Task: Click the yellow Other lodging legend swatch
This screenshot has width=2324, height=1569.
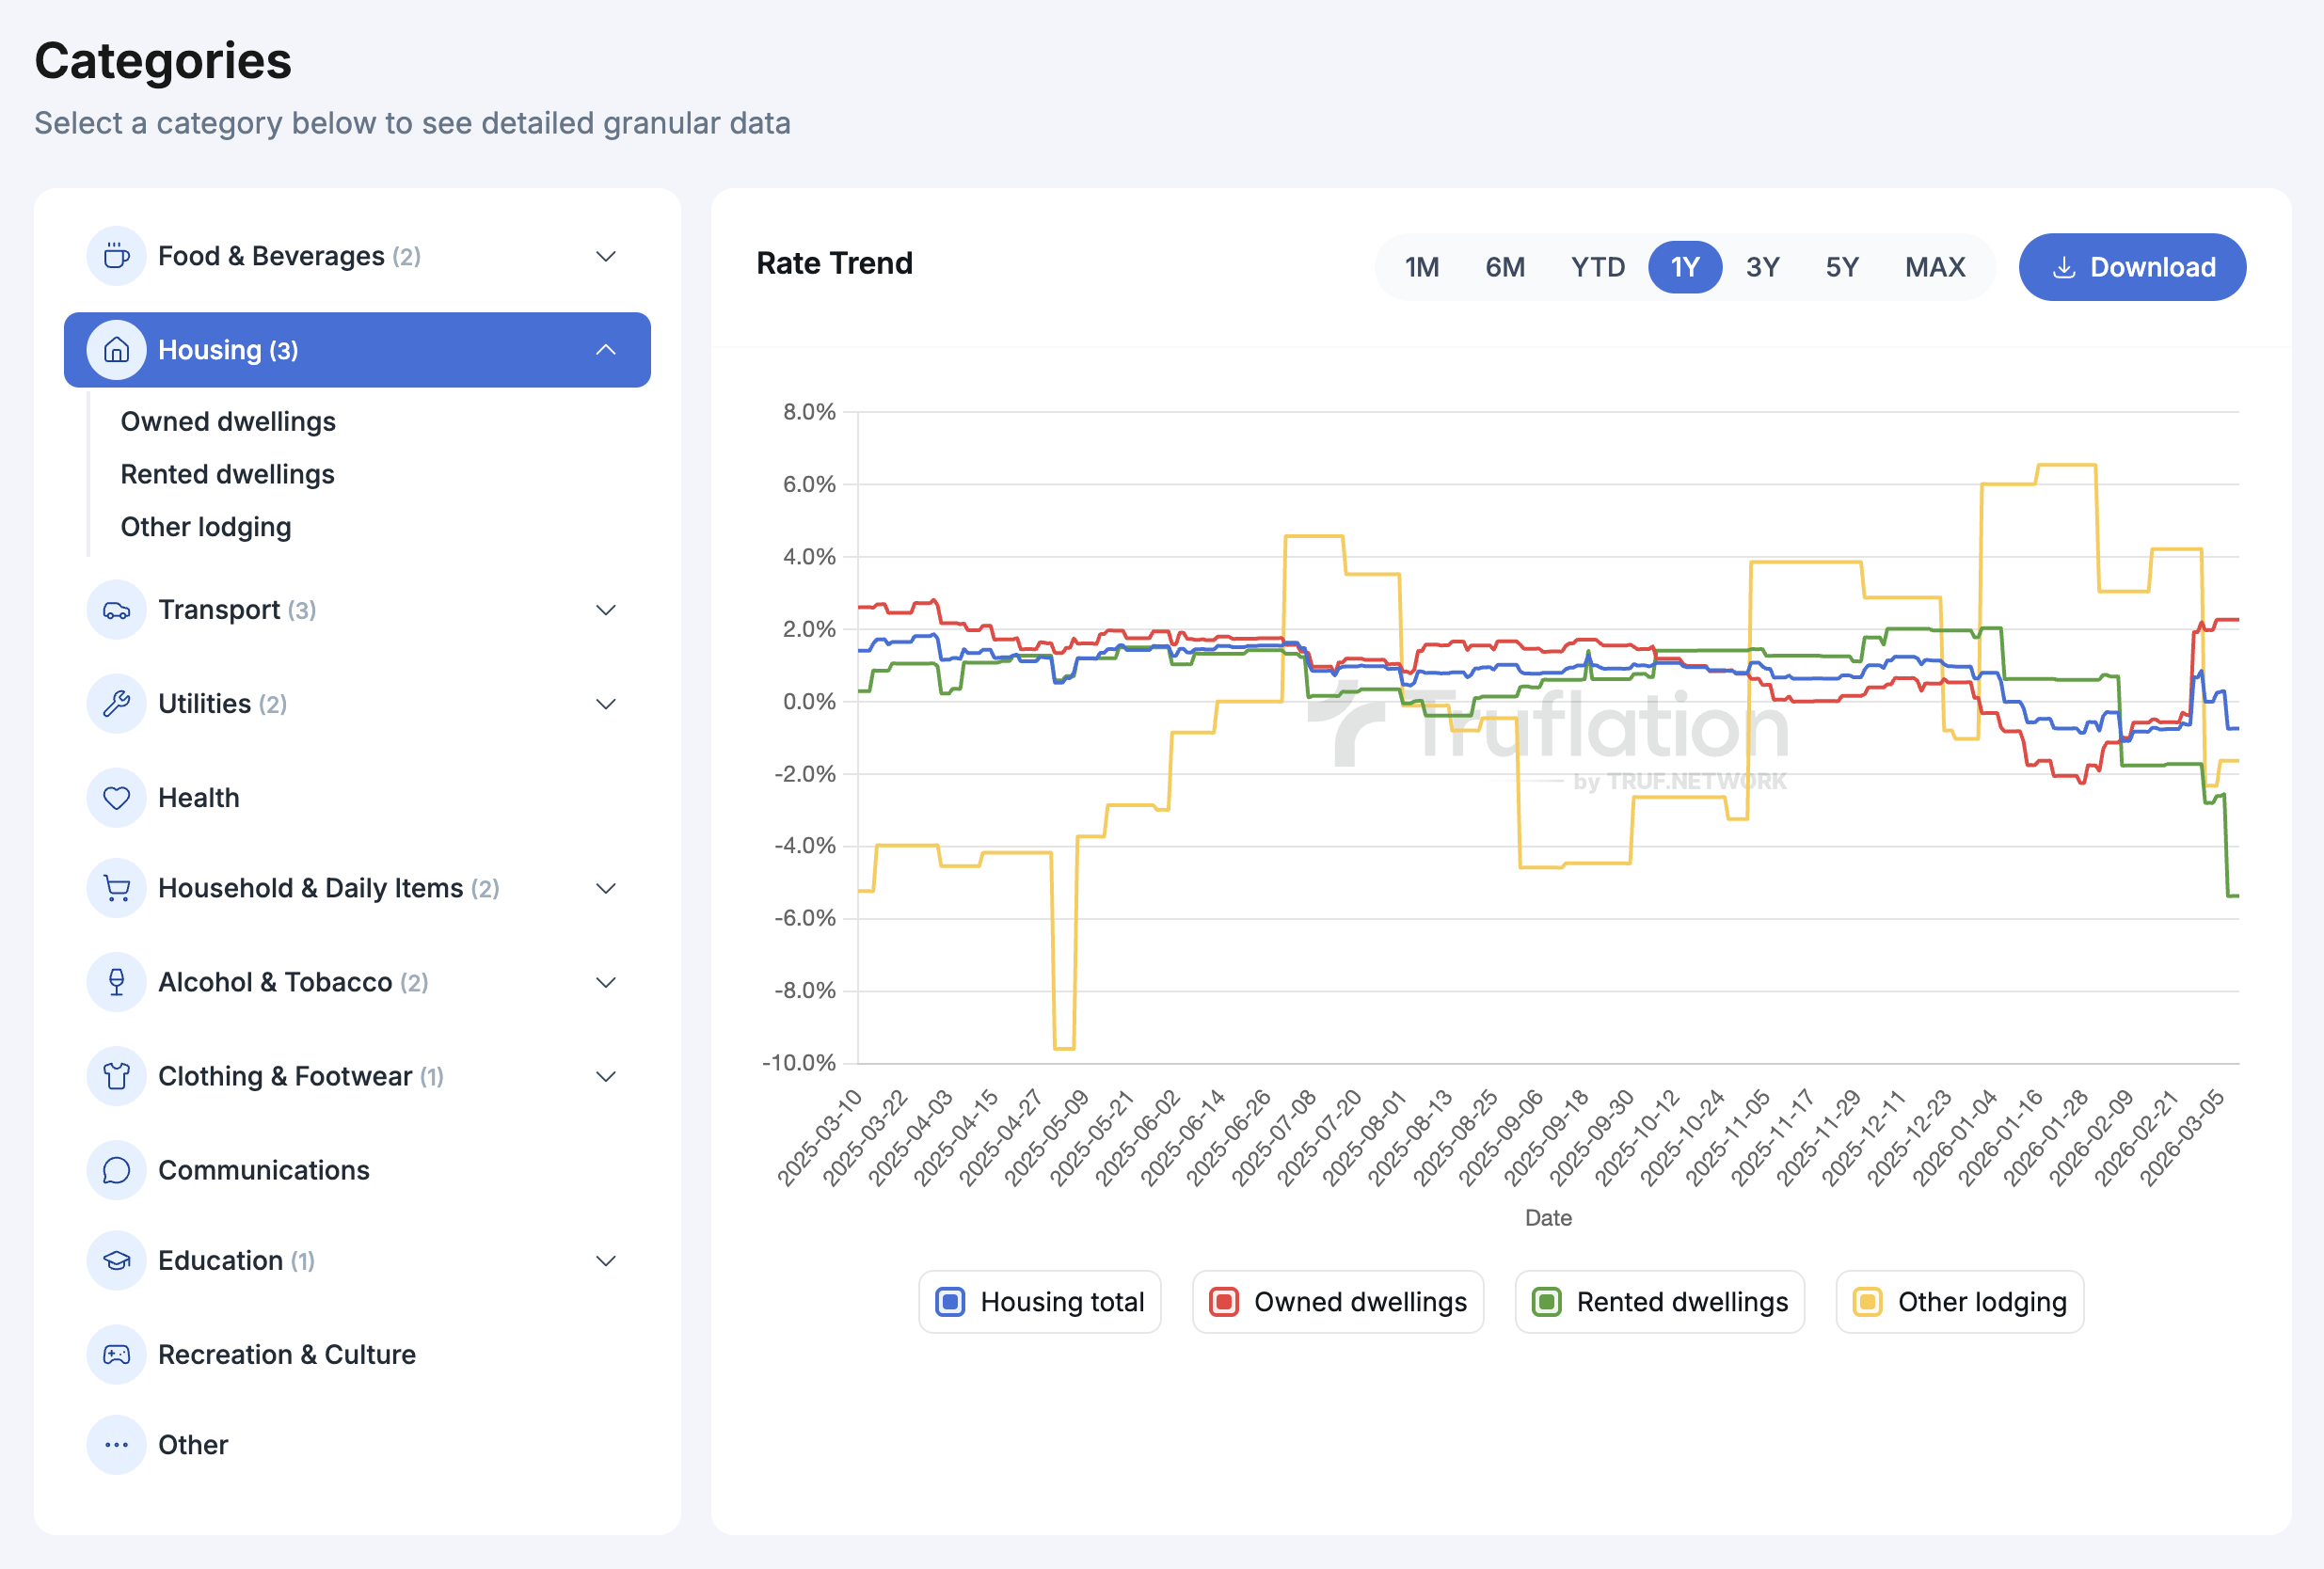Action: tap(1867, 1302)
